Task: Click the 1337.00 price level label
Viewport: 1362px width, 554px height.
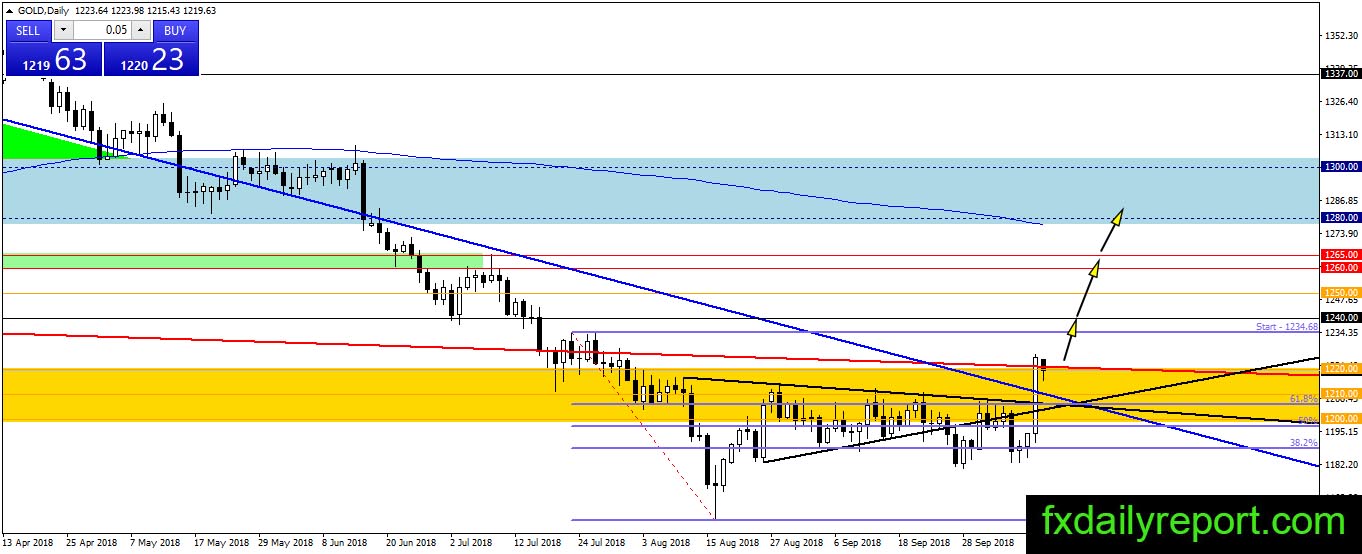Action: pos(1340,74)
